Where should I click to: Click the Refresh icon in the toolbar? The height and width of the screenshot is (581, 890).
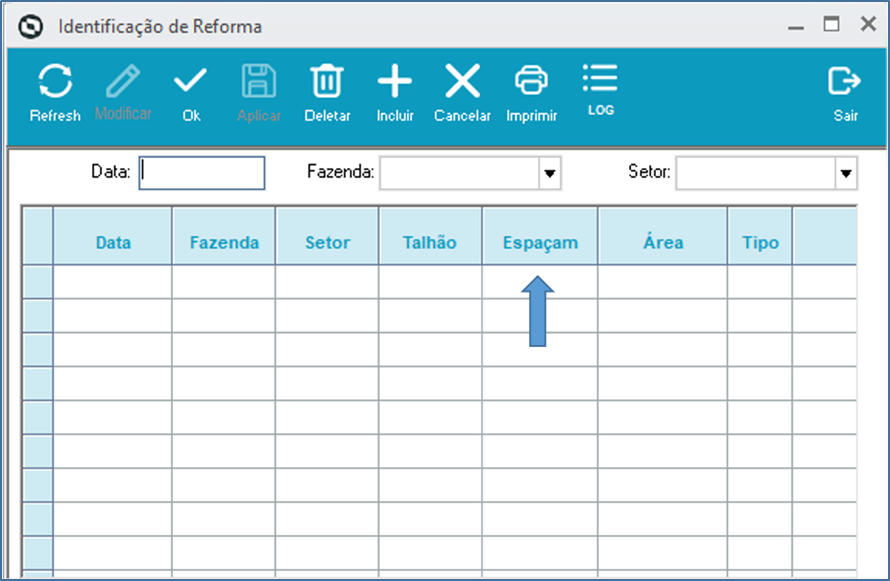[x=55, y=81]
